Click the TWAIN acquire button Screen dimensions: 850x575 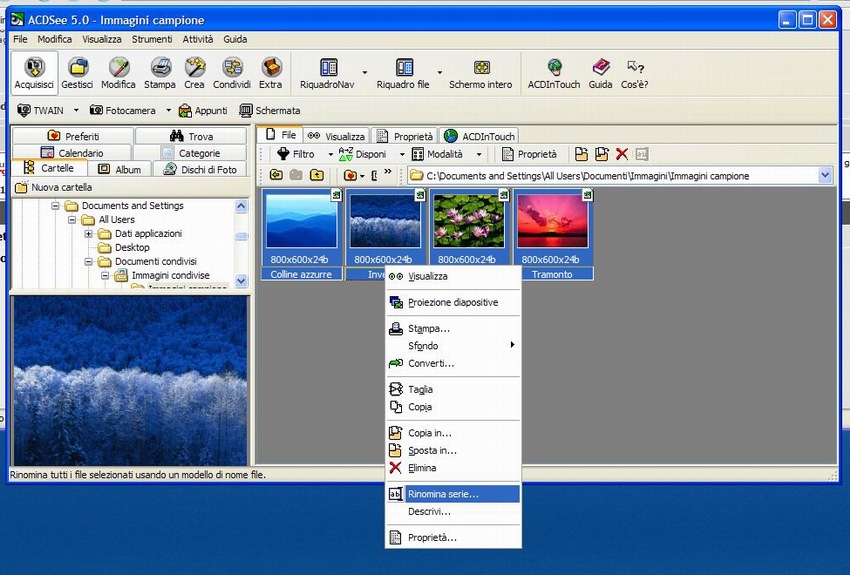pyautogui.click(x=41, y=111)
